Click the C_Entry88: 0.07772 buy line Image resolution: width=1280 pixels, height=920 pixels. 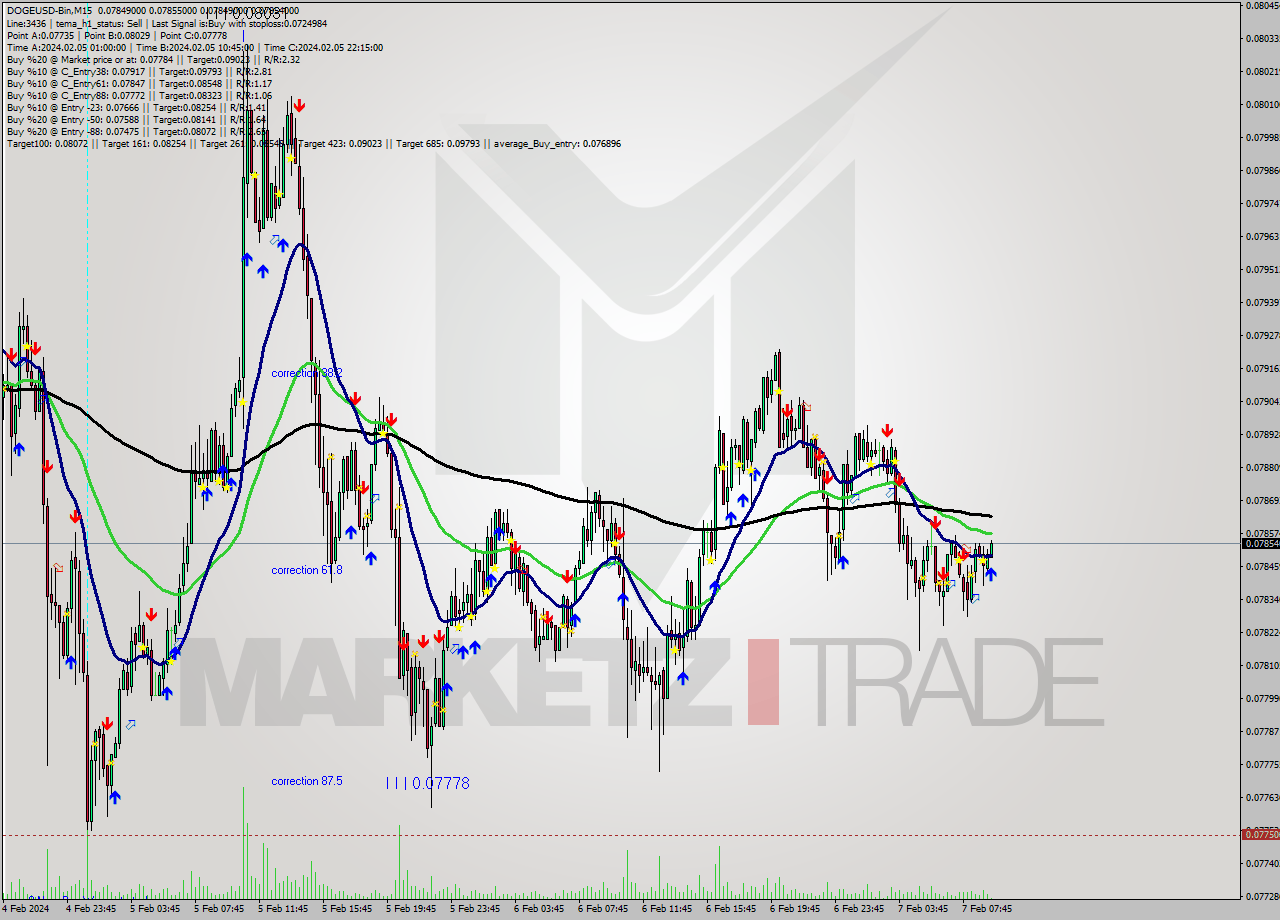[139, 95]
